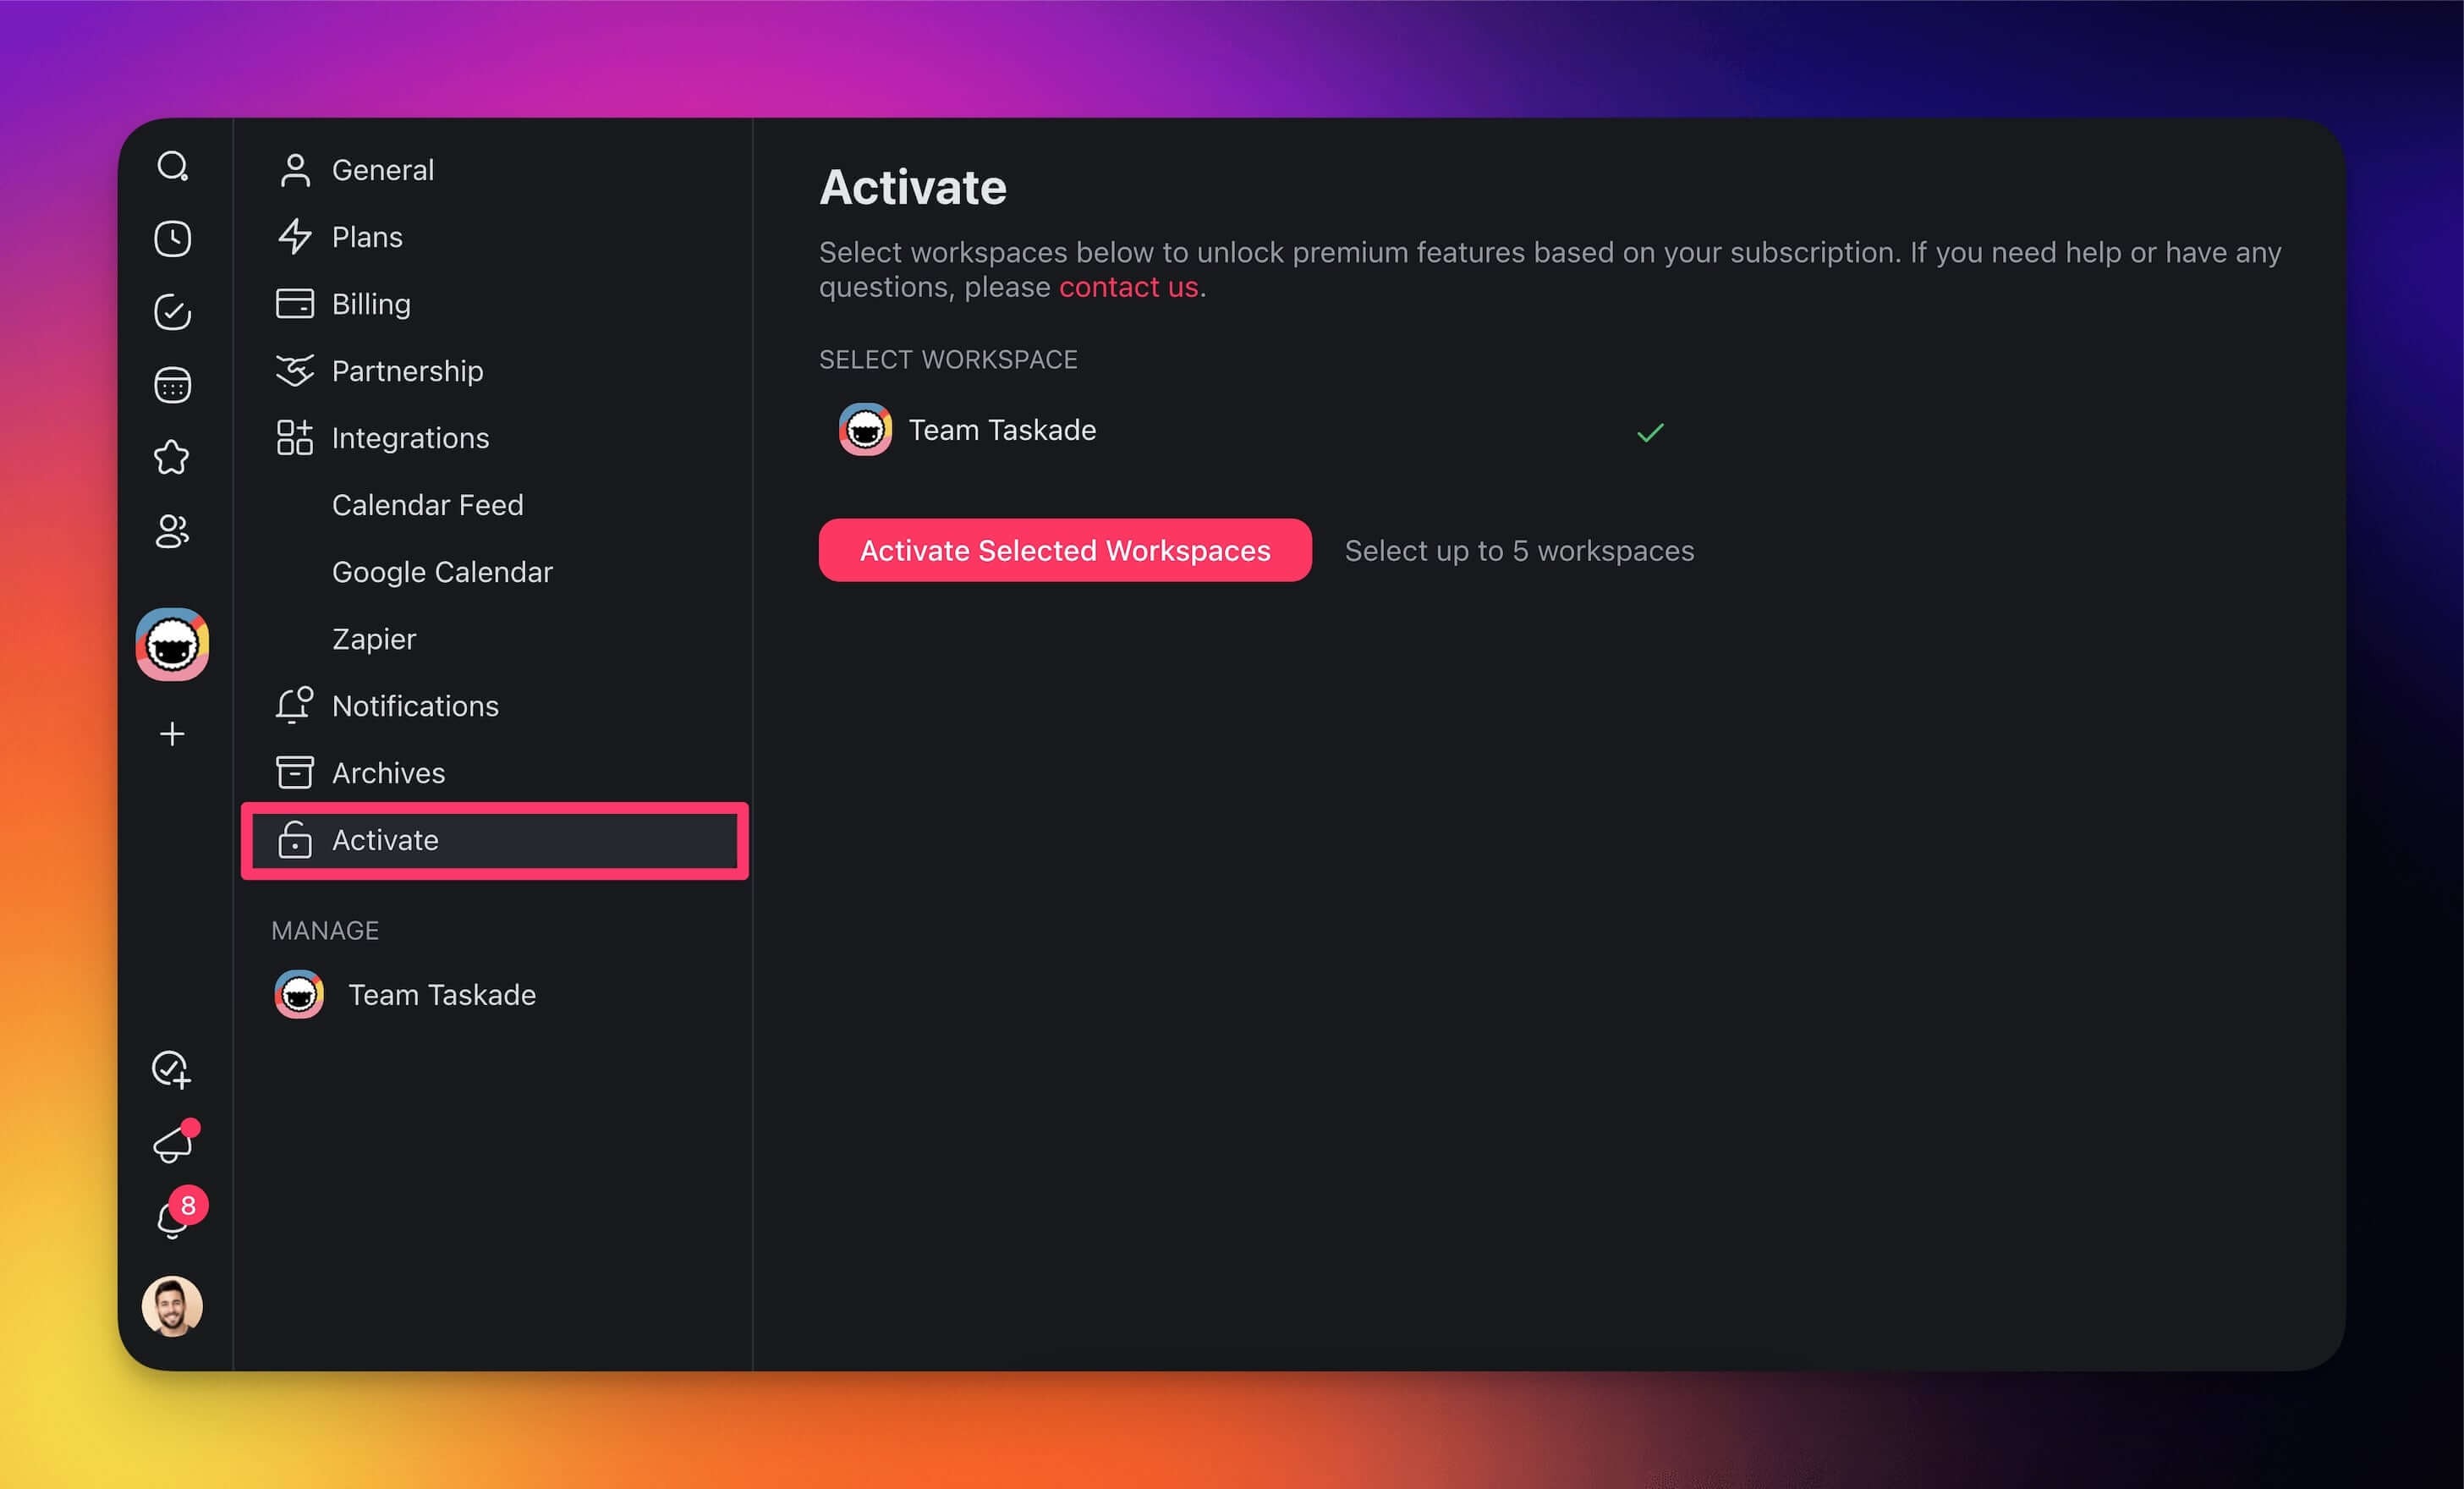Screen dimensions: 2464x1489
Task: Click the quick add task icon
Action: tap(172, 1069)
